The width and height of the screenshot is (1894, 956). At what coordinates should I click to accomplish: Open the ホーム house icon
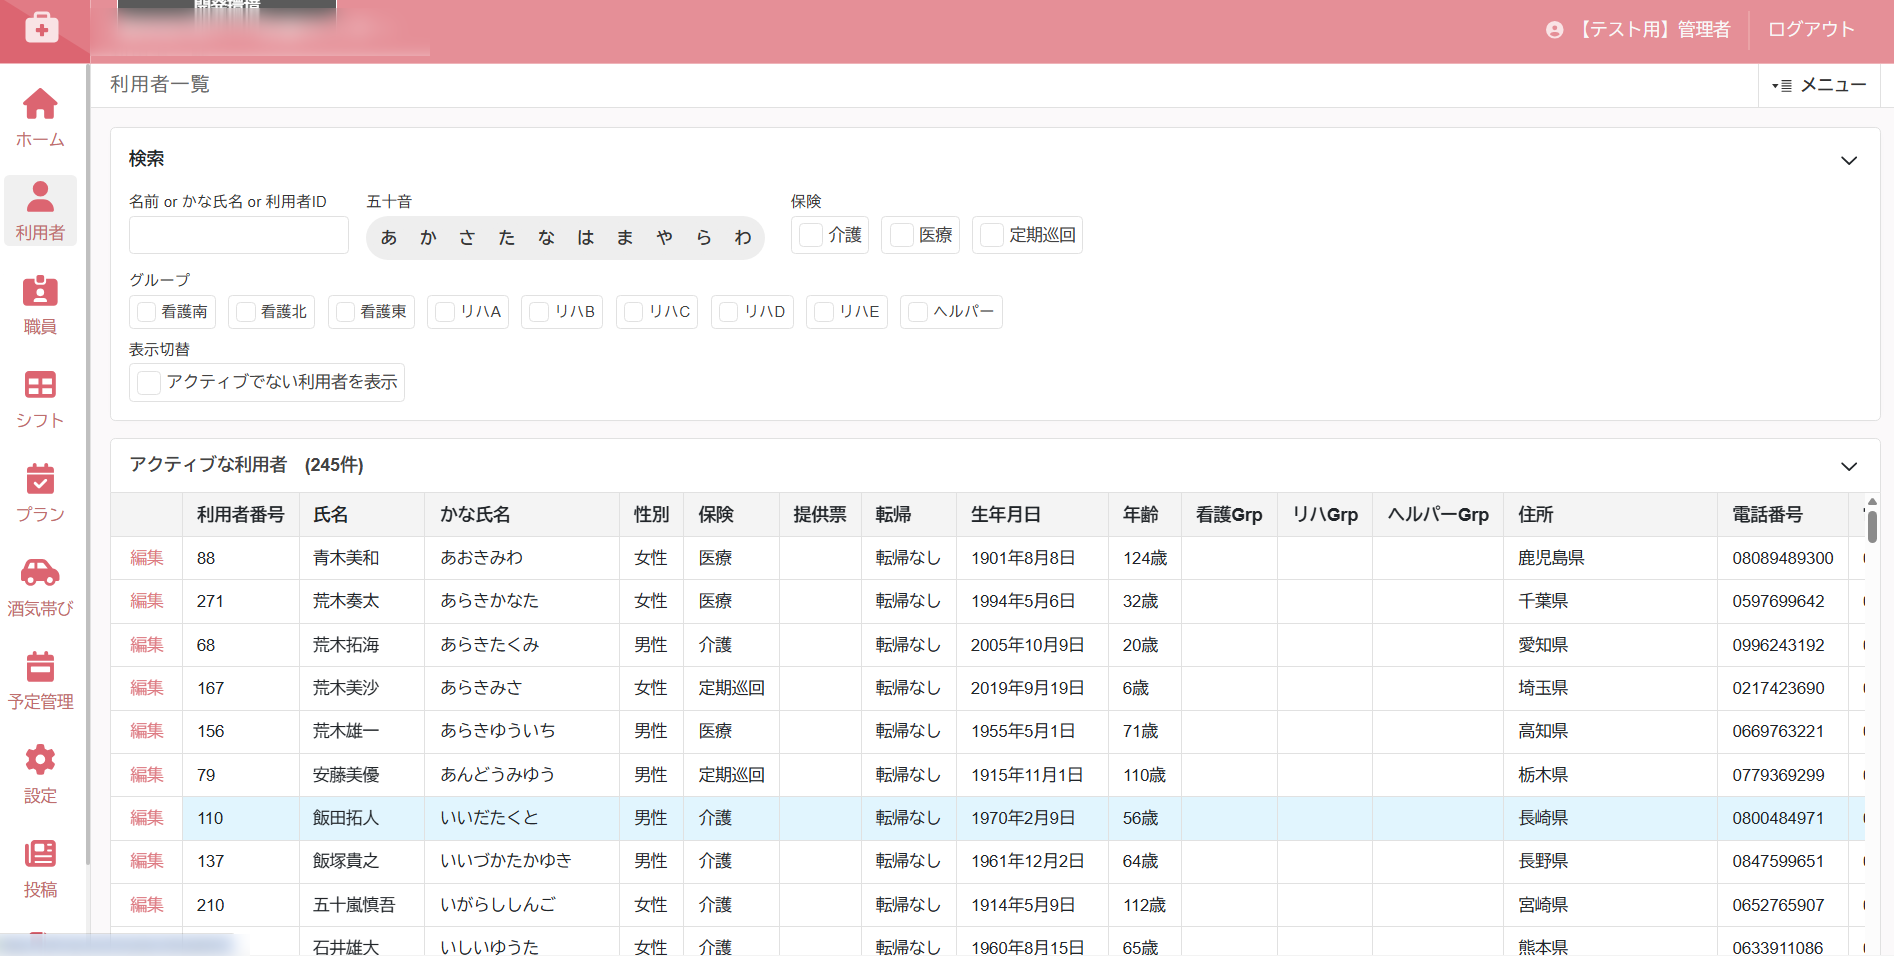click(40, 104)
